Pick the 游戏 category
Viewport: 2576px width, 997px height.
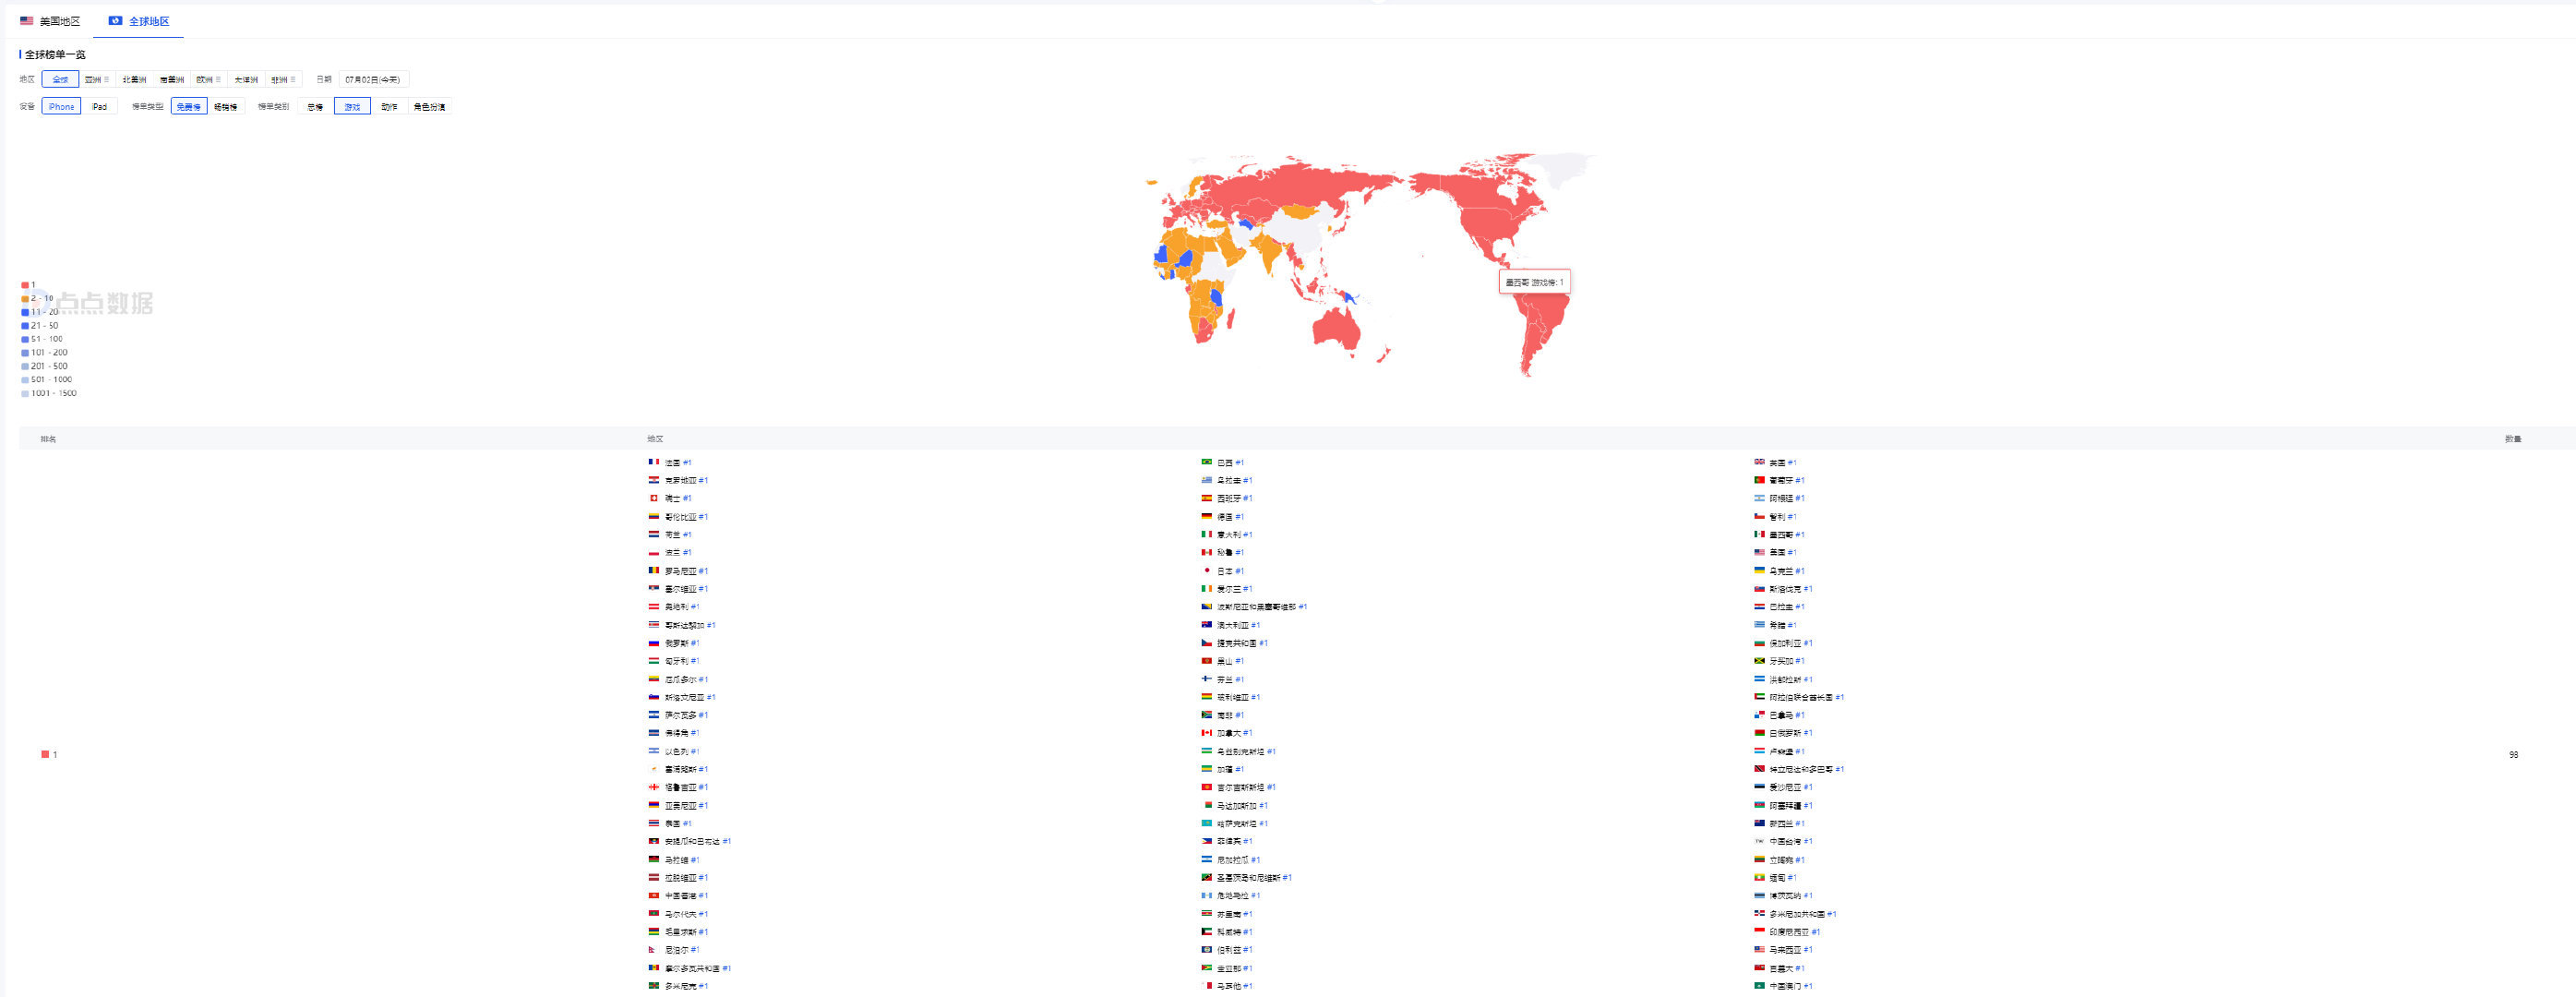pyautogui.click(x=352, y=107)
